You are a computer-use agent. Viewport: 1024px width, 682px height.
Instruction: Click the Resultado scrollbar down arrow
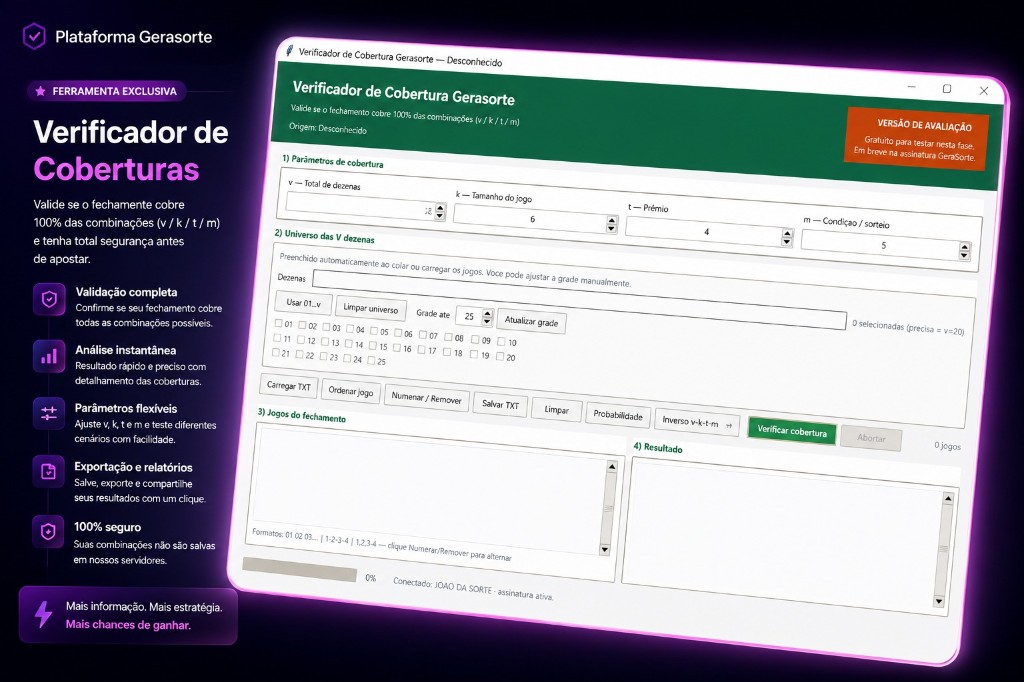click(939, 601)
